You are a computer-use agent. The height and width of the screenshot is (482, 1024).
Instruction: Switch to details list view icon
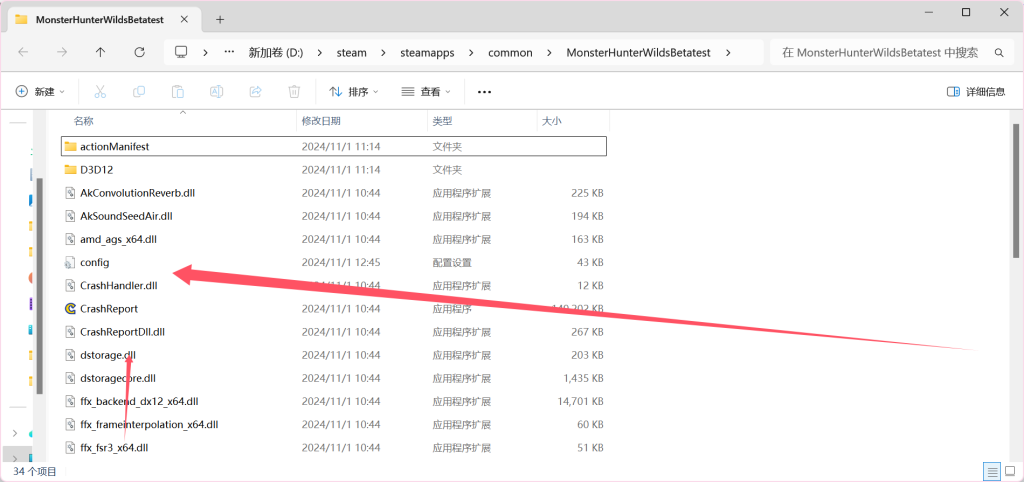[x=992, y=471]
